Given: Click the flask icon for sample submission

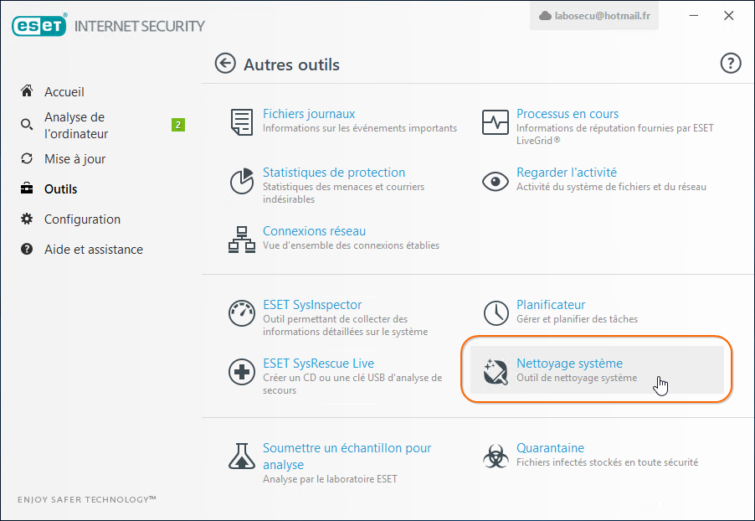Looking at the screenshot, I should coord(241,456).
